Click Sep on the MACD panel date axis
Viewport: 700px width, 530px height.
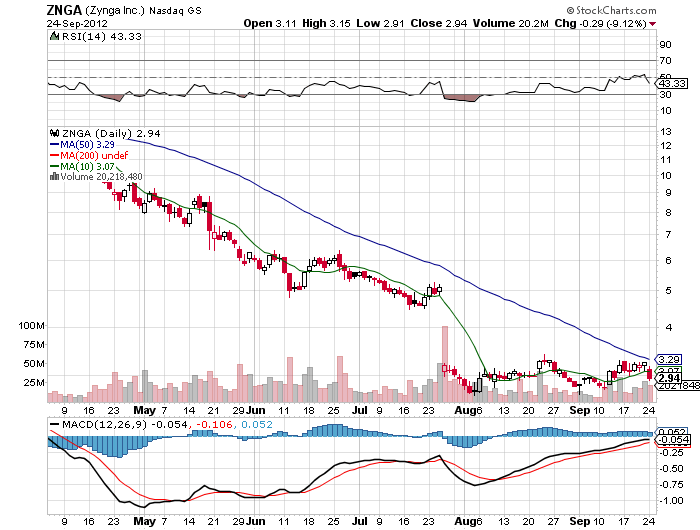(x=580, y=521)
